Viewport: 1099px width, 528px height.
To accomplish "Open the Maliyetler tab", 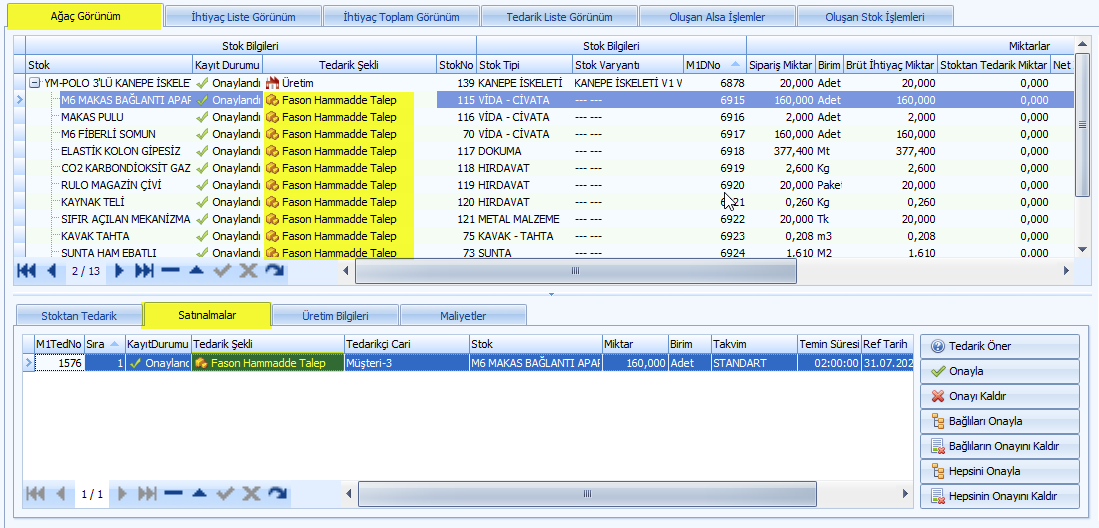I will pos(463,316).
